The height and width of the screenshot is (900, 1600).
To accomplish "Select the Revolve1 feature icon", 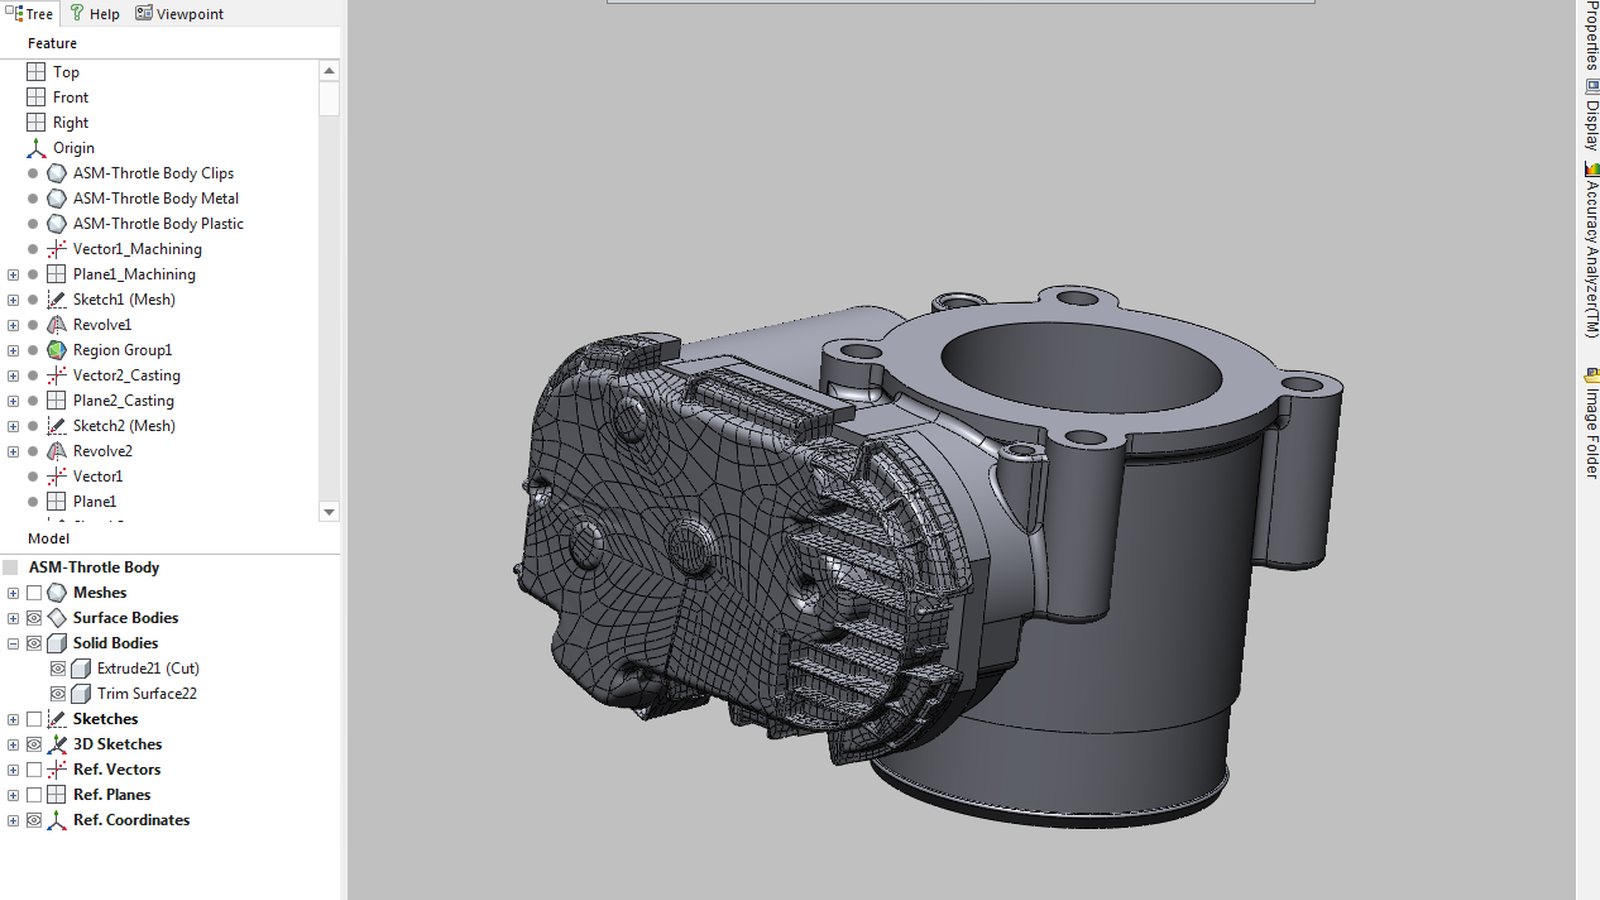I will click(x=57, y=325).
